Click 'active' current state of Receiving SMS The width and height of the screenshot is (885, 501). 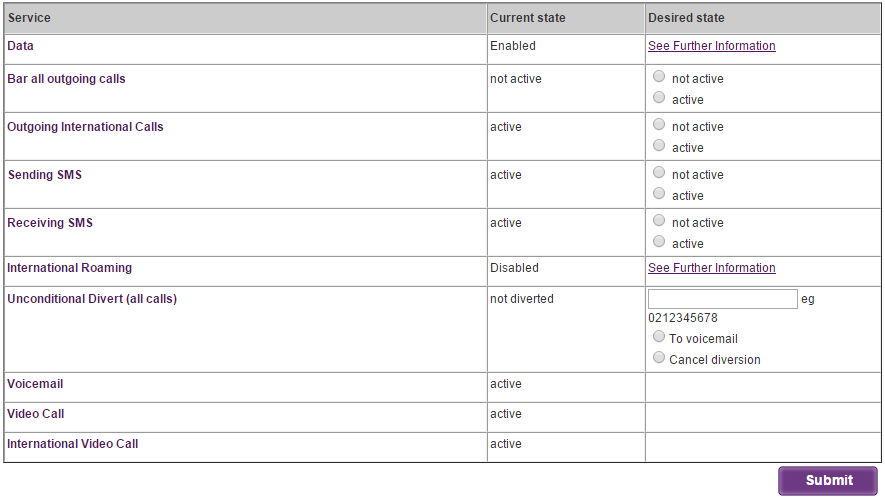(506, 223)
